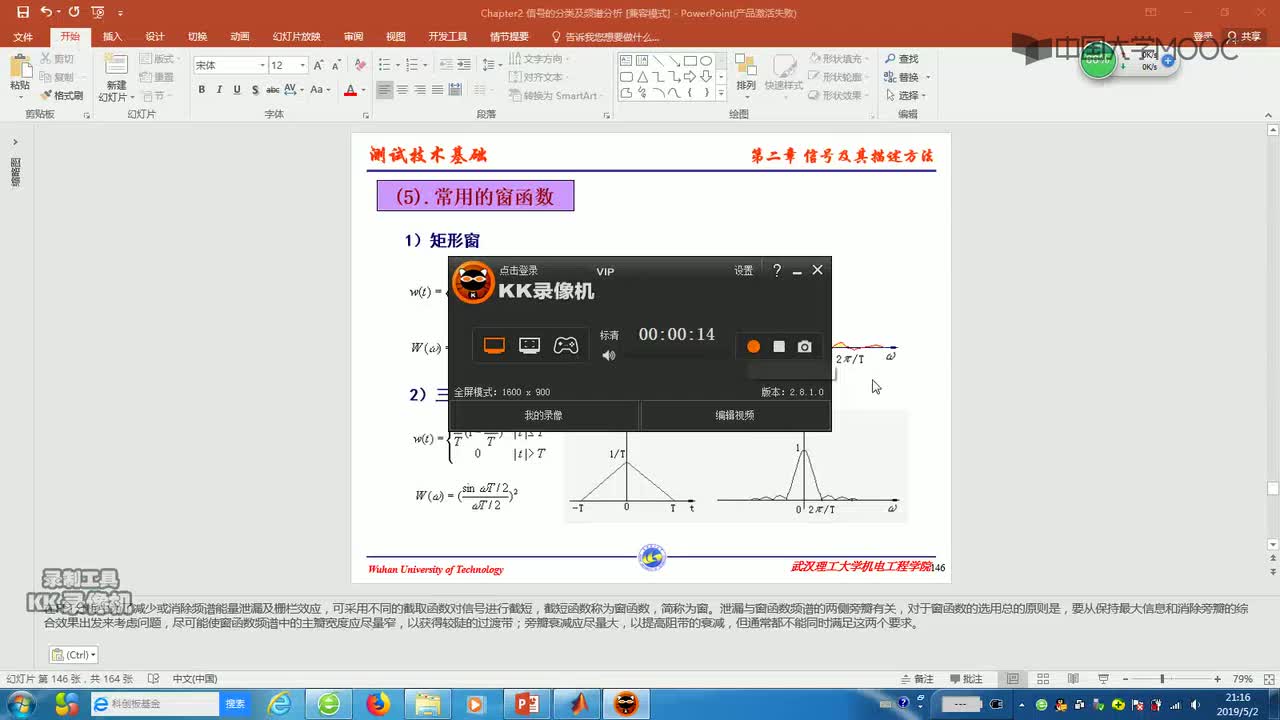Screen dimensions: 1280x720
Task: Stop recording with the square button
Action: [779, 347]
